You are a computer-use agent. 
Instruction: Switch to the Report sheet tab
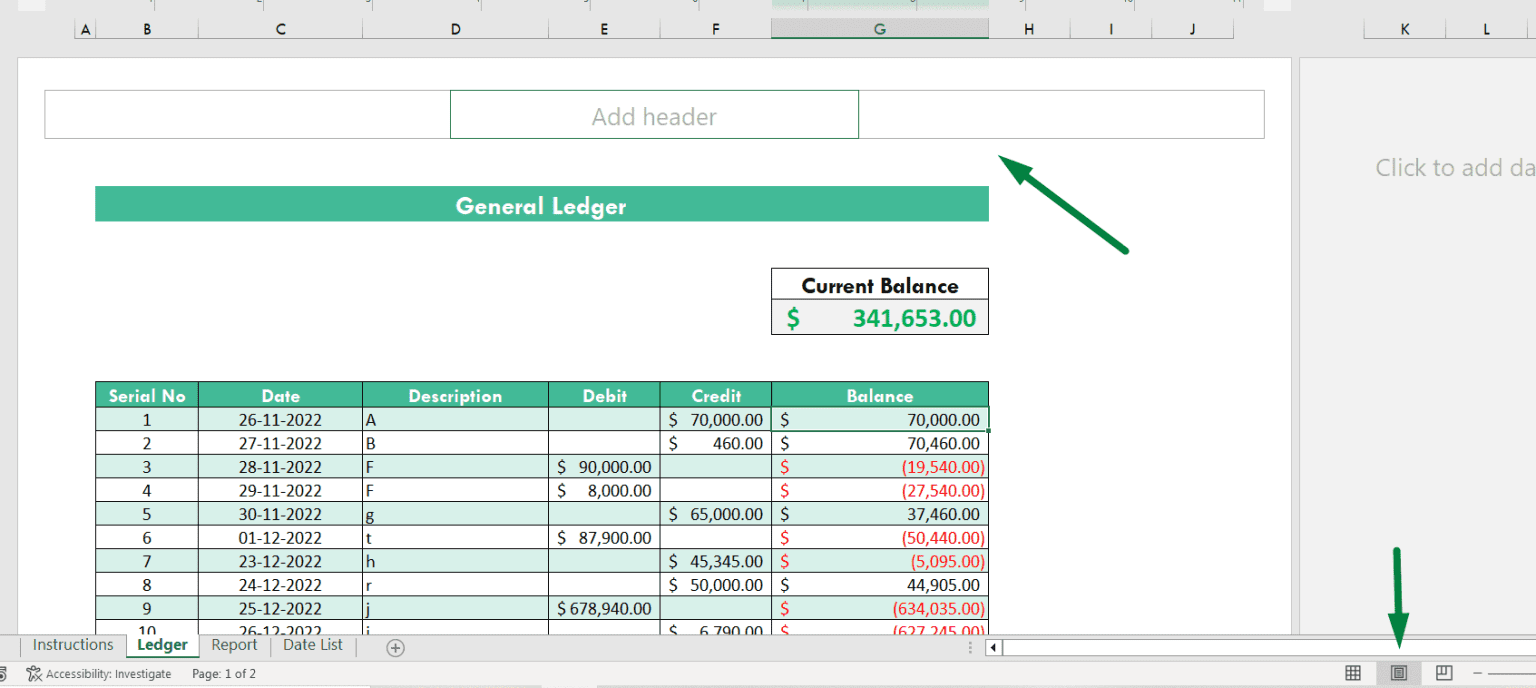[234, 646]
